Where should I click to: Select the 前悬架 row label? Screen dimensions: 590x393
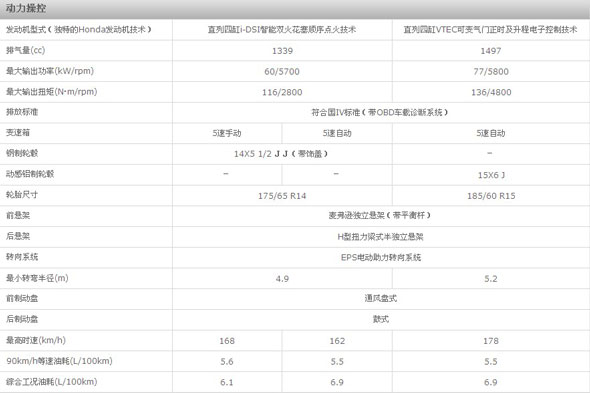(18, 215)
